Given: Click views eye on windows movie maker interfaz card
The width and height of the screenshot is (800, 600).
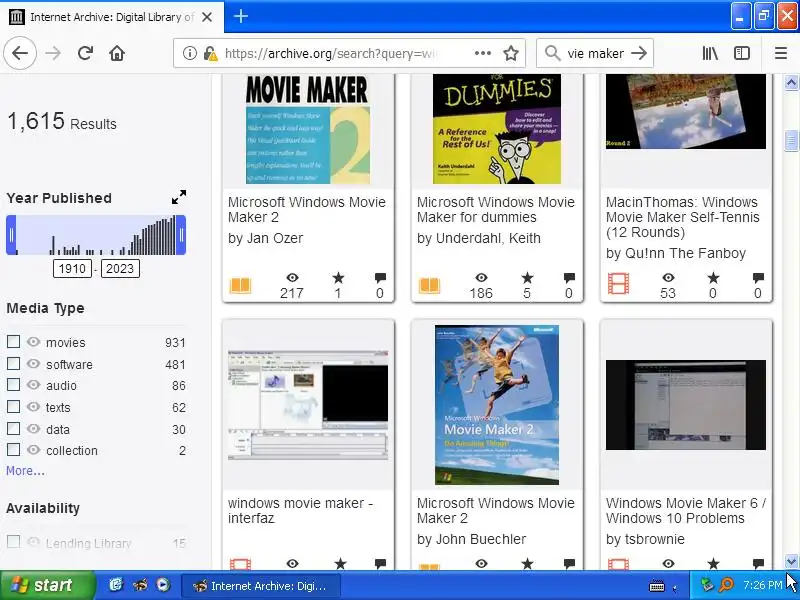Looking at the screenshot, I should 292,563.
